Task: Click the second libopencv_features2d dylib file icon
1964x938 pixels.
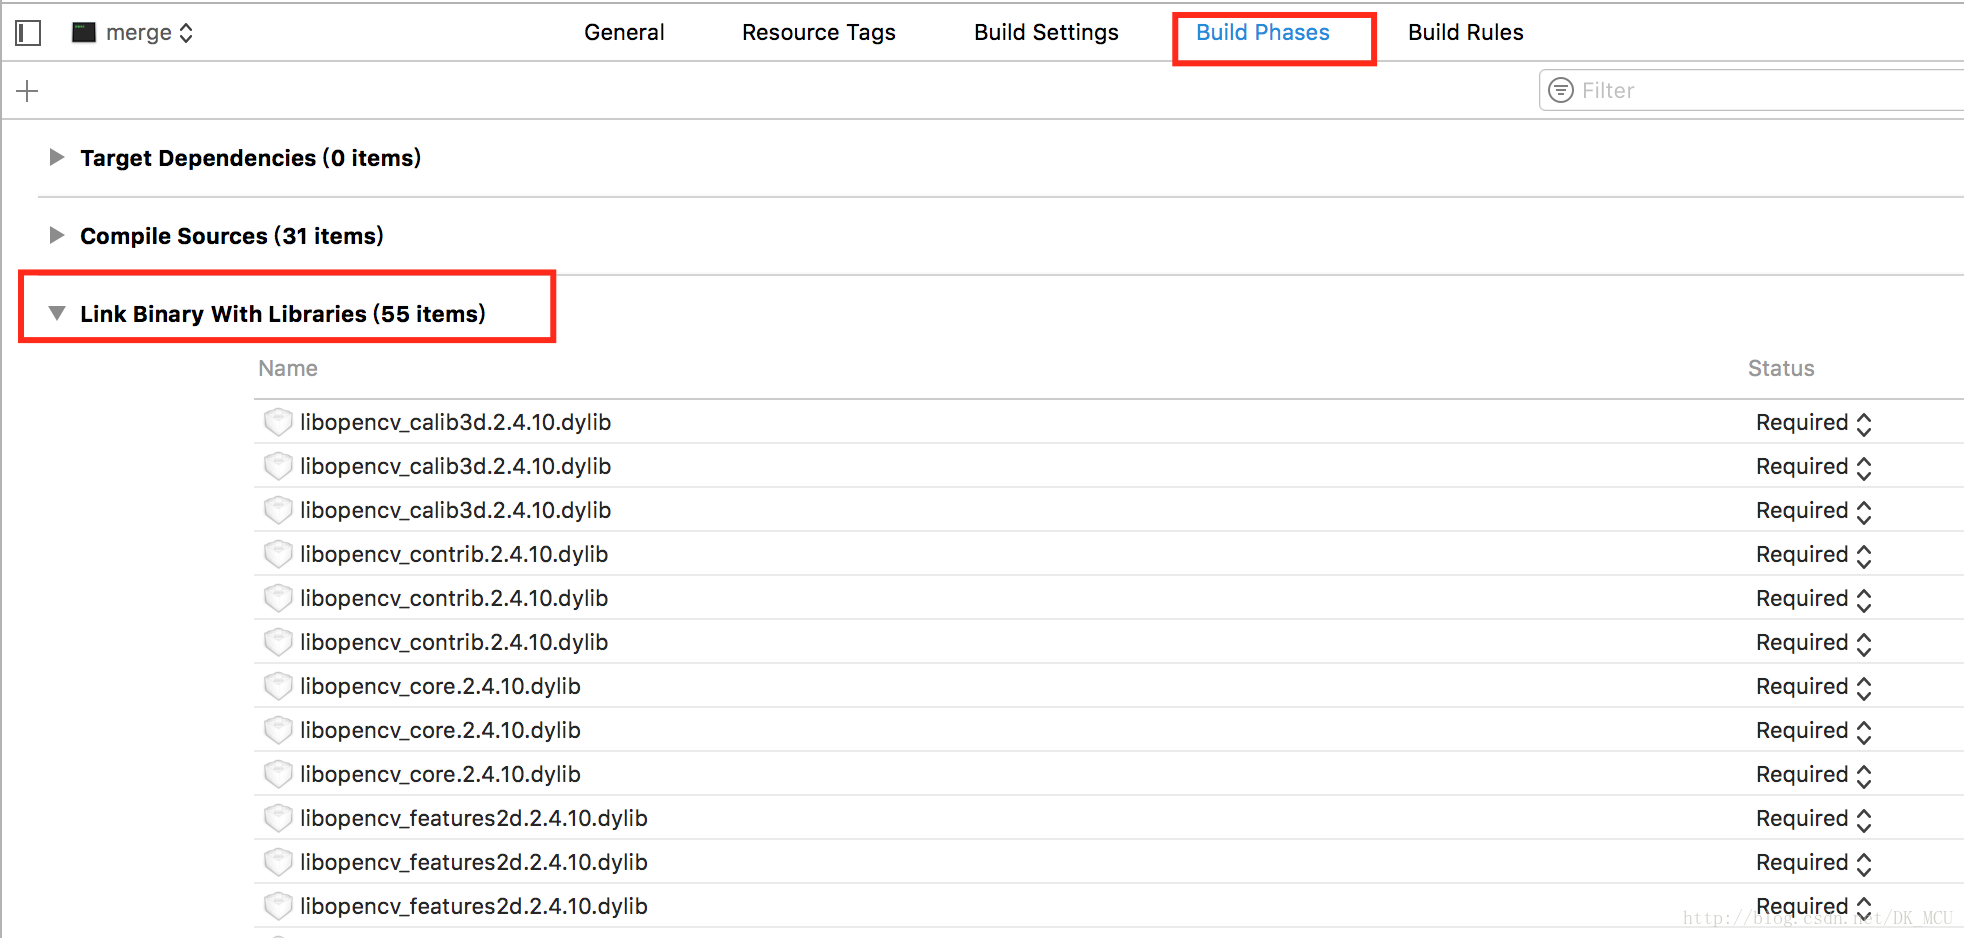Action: pos(278,862)
